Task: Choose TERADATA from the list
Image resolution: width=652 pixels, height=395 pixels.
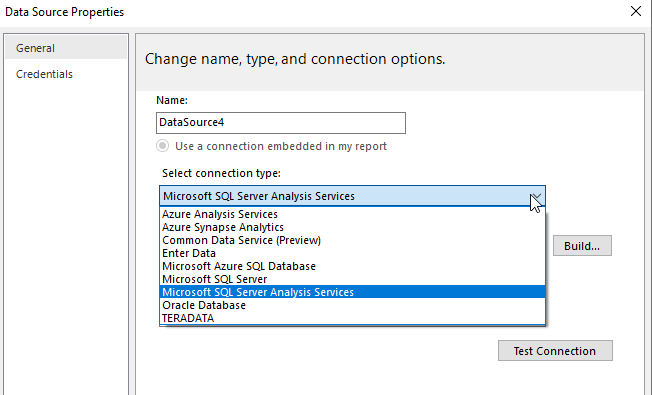Action: [x=352, y=318]
